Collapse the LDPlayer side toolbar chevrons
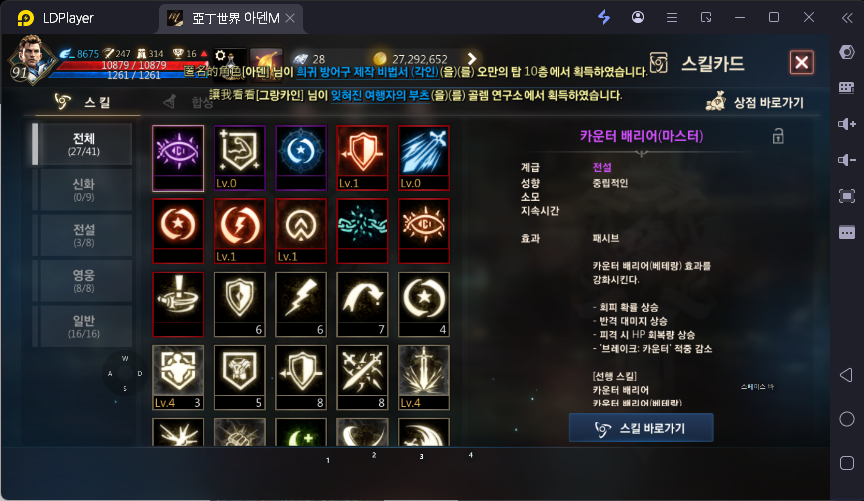 pos(847,18)
